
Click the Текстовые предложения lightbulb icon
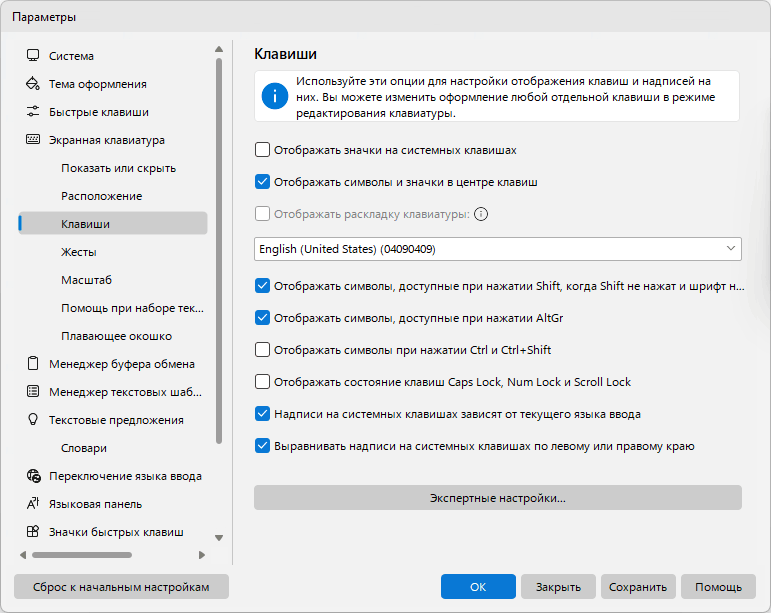pyautogui.click(x=33, y=420)
